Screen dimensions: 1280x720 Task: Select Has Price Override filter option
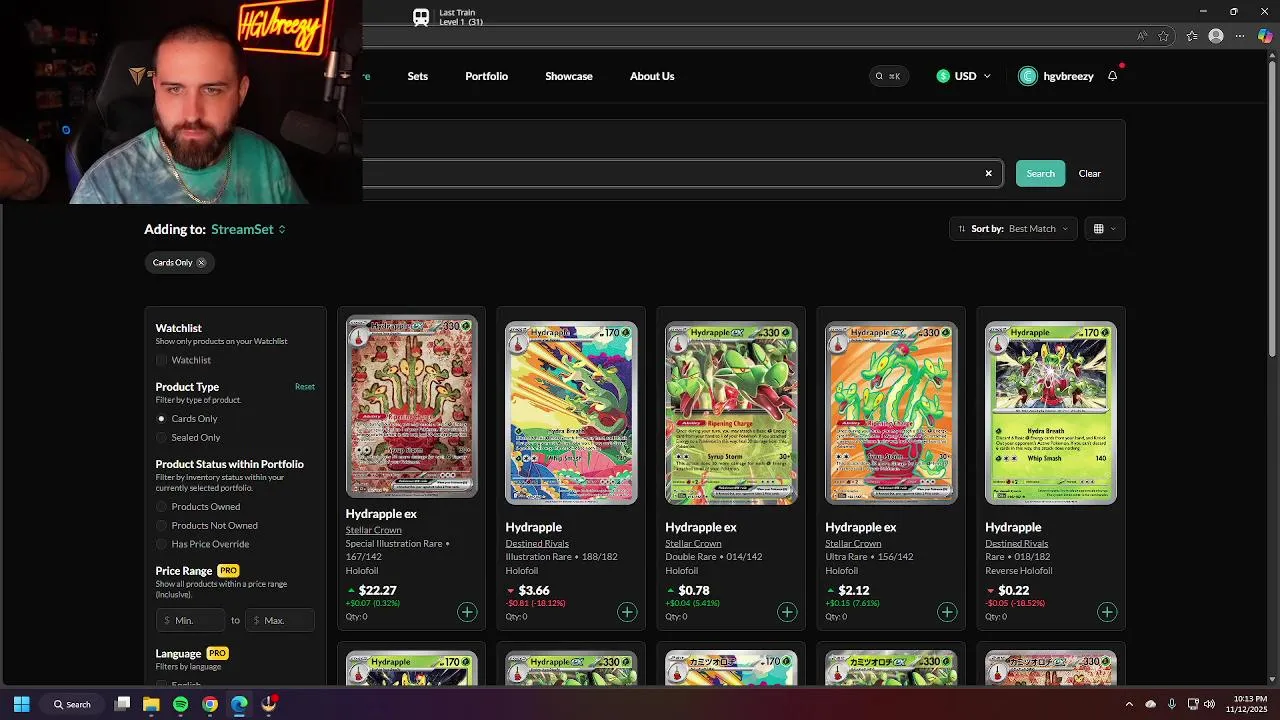point(161,545)
